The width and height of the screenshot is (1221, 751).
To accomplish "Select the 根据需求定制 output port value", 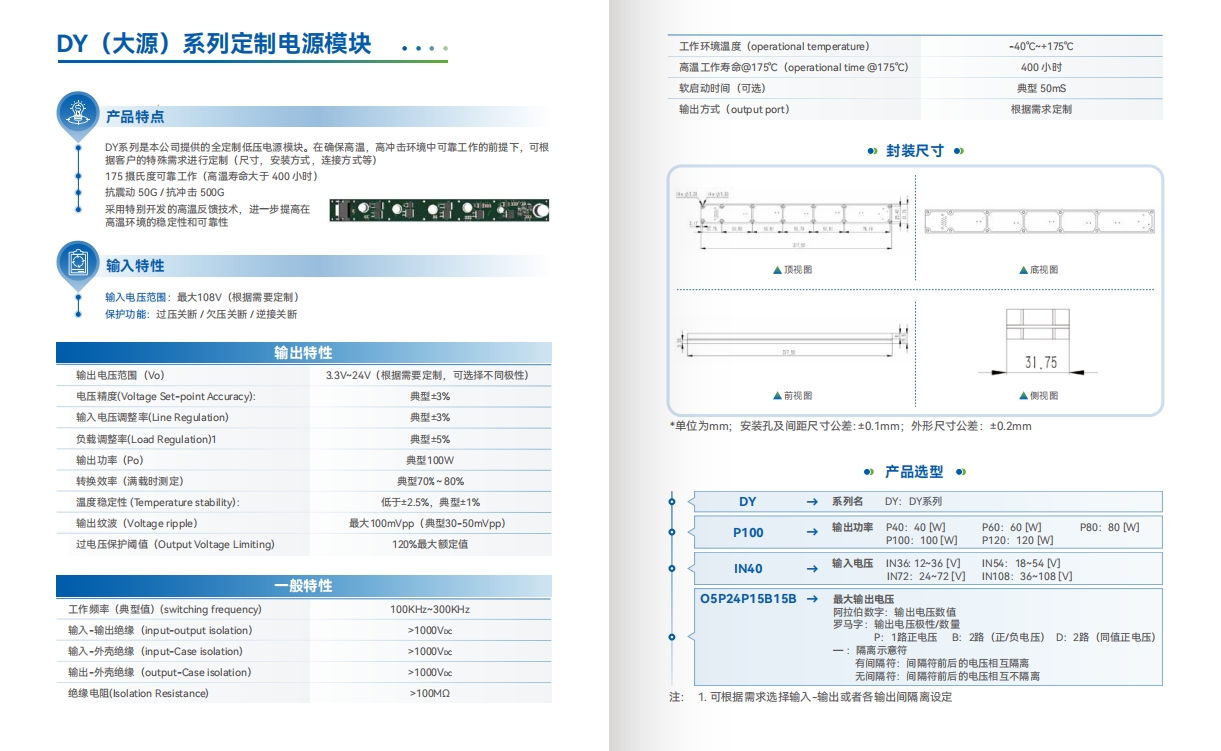I will pyautogui.click(x=1041, y=109).
